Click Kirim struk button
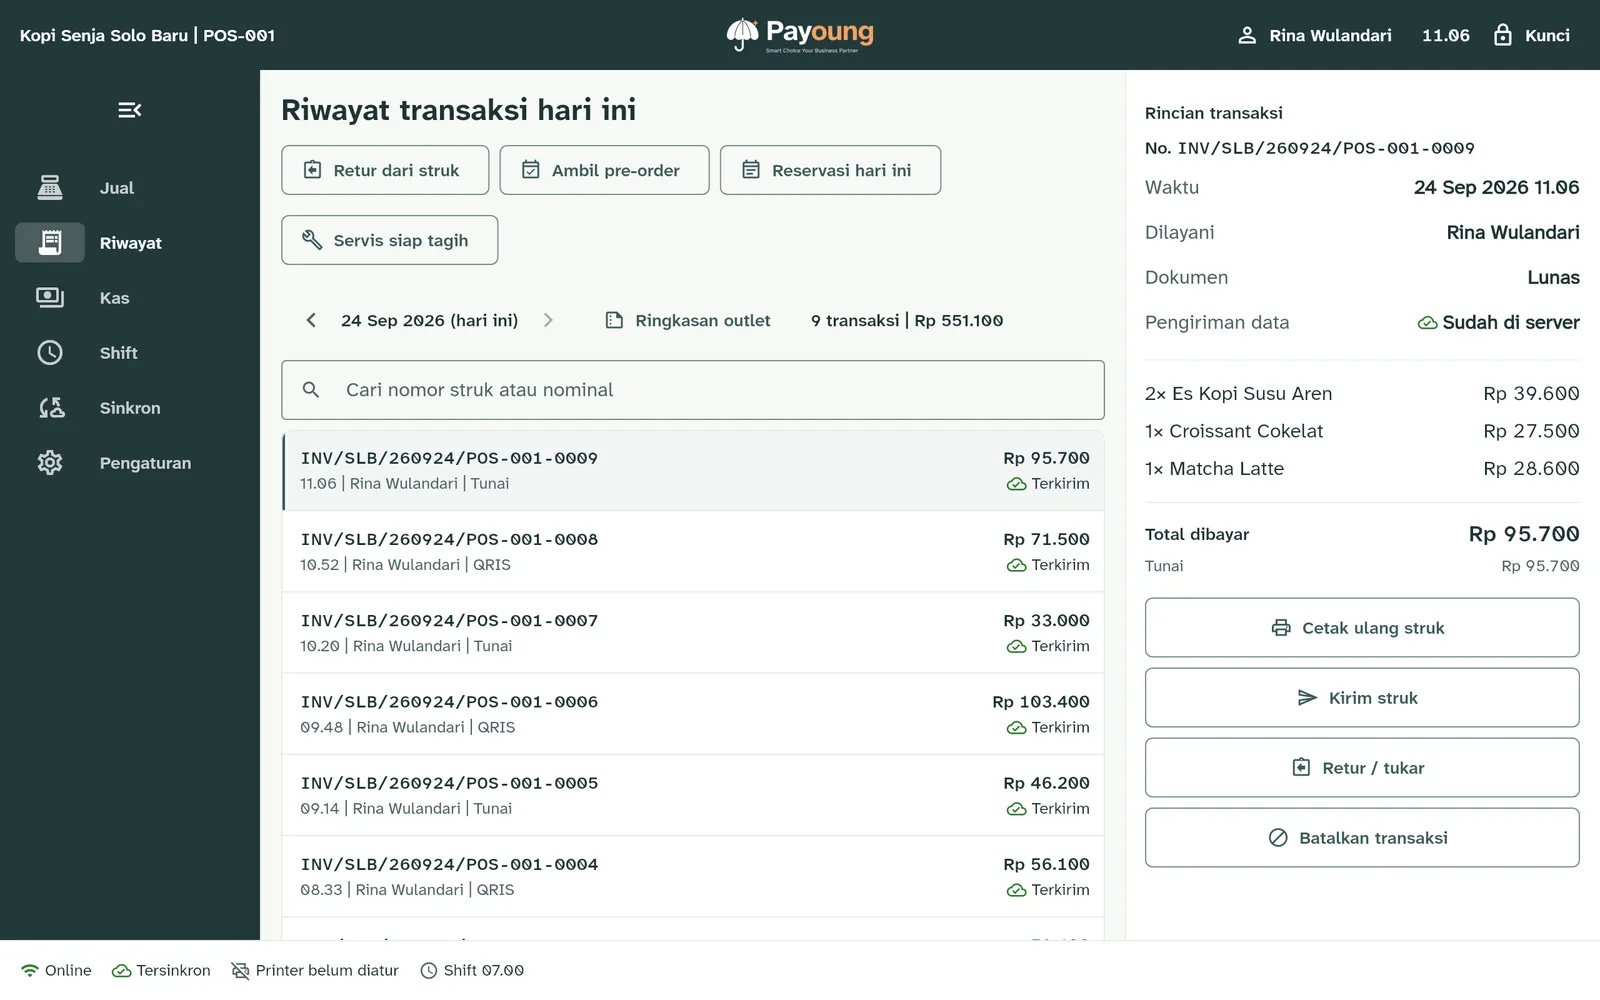The height and width of the screenshot is (1000, 1600). click(x=1362, y=698)
